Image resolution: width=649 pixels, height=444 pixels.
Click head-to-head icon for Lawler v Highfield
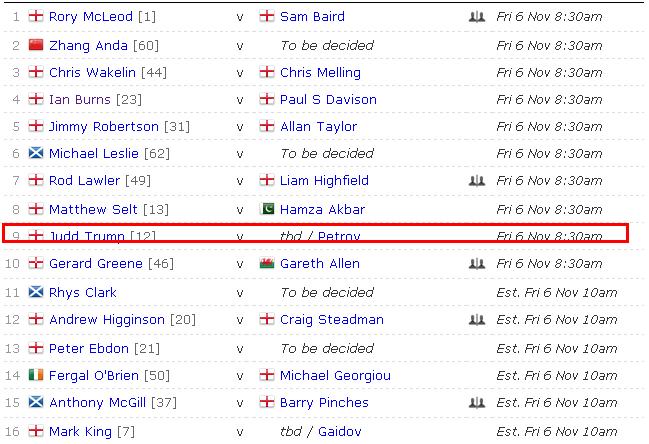tap(476, 181)
